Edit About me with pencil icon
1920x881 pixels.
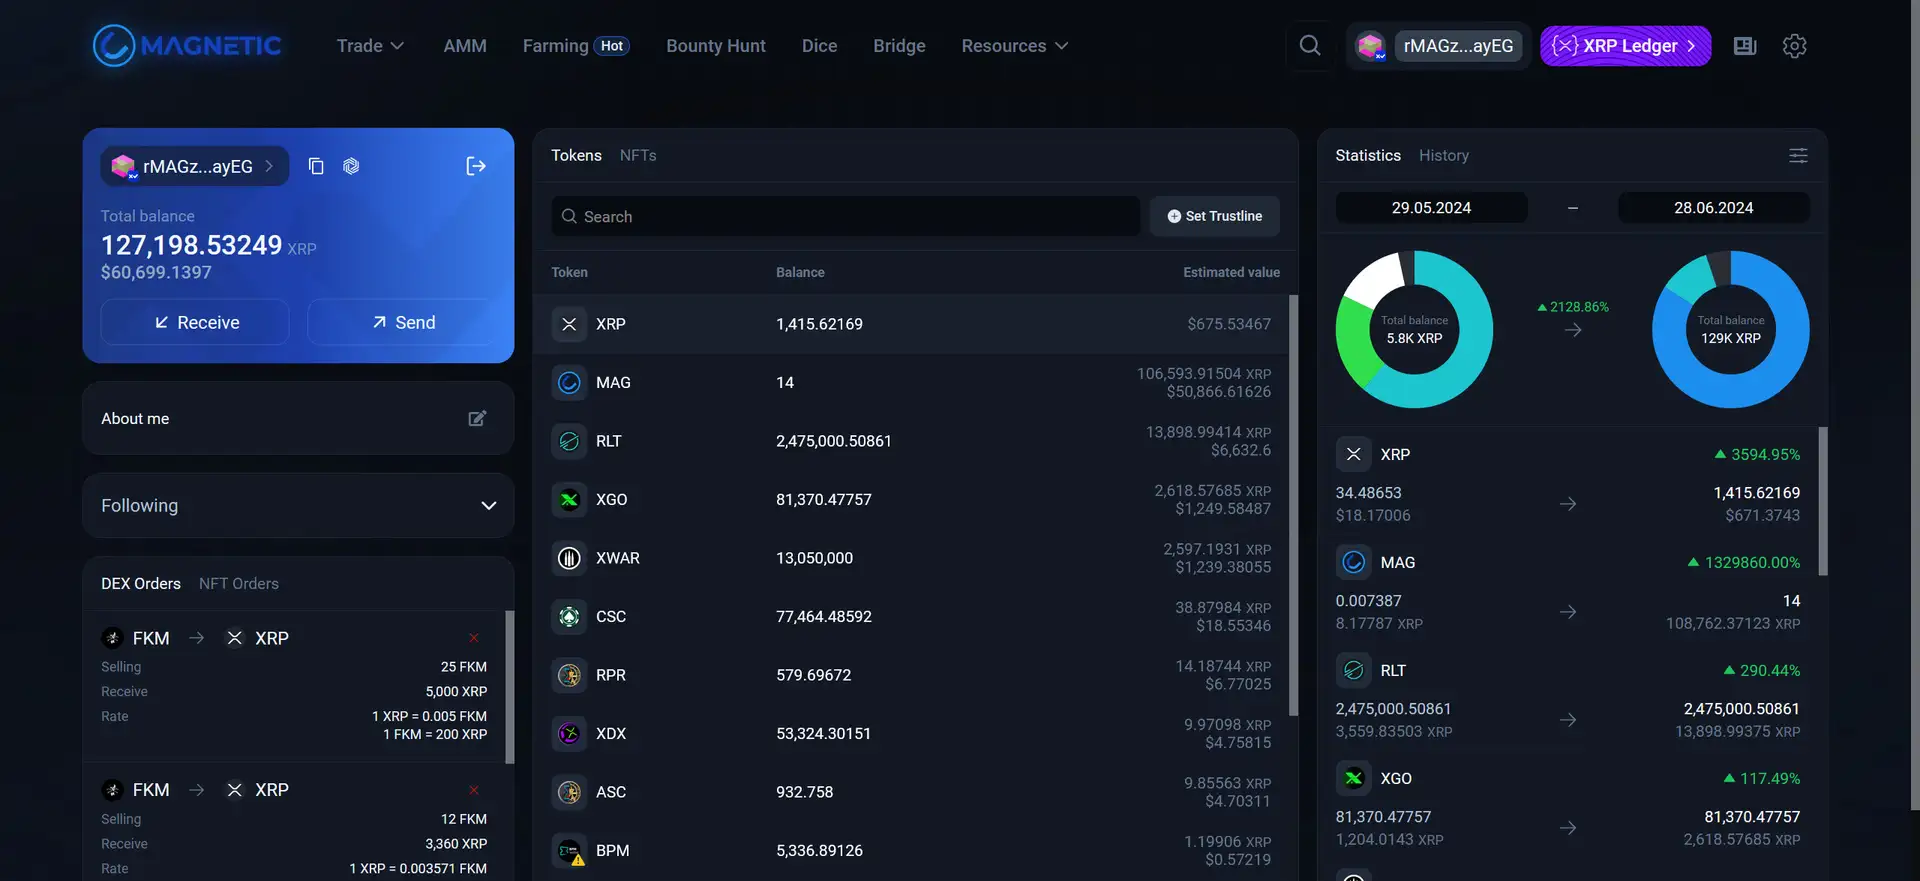pos(477,418)
